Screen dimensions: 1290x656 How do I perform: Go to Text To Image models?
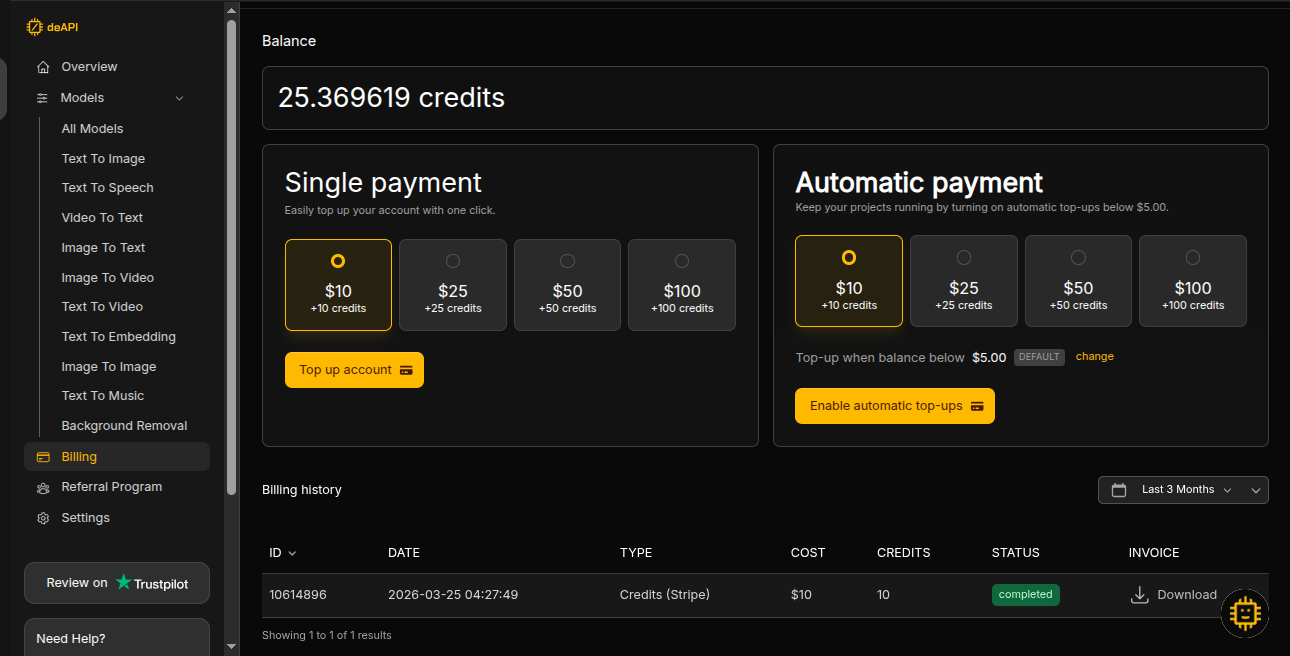pyautogui.click(x=103, y=159)
